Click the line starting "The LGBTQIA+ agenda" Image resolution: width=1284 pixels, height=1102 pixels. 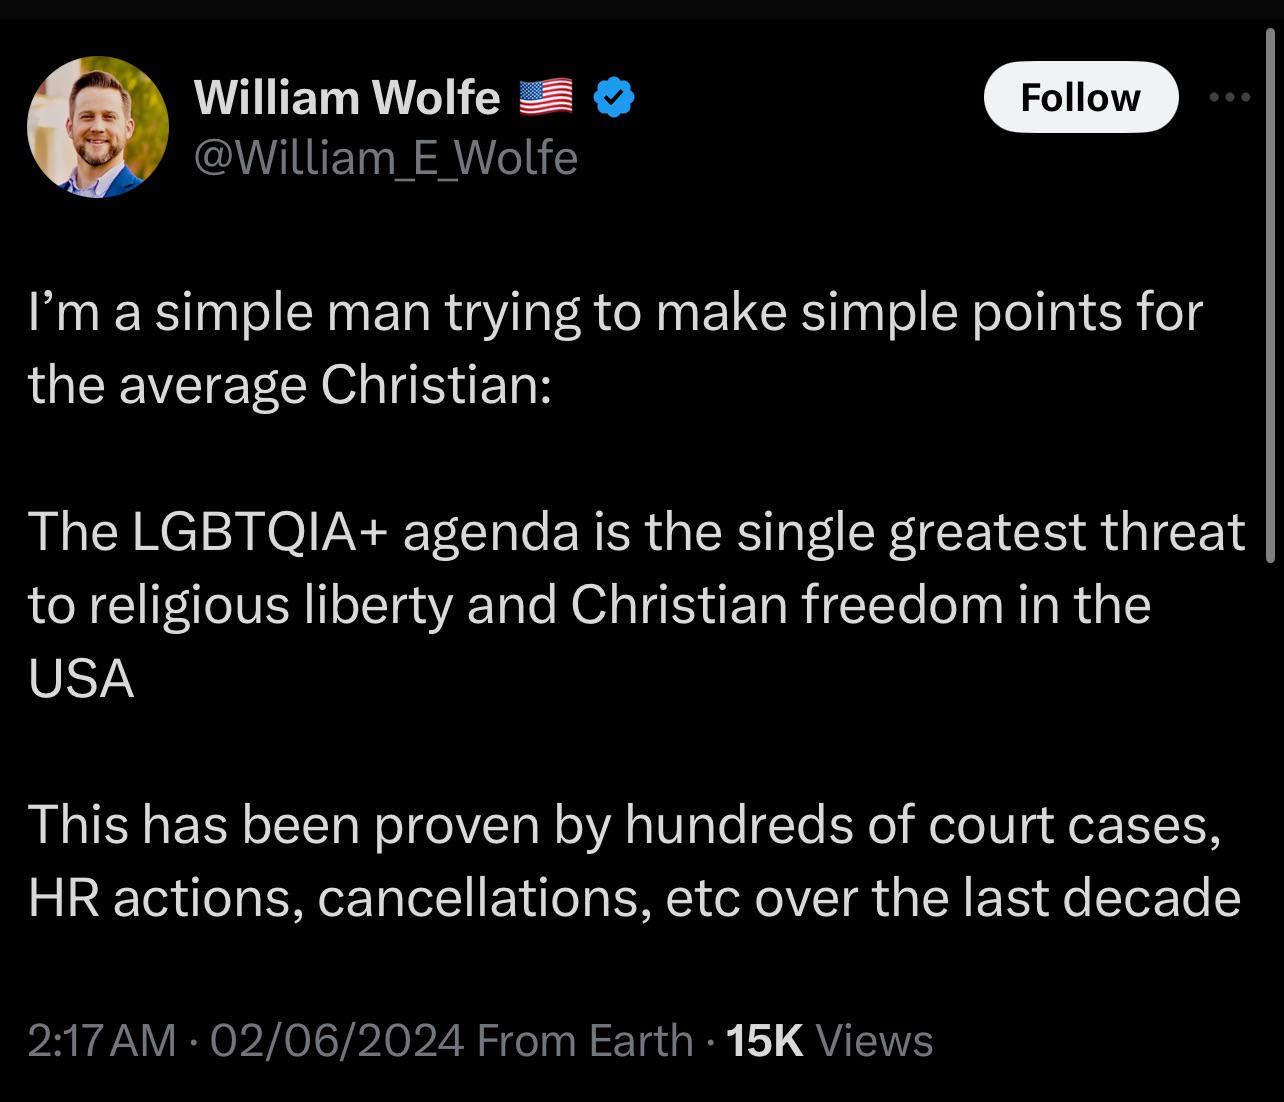coord(636,531)
